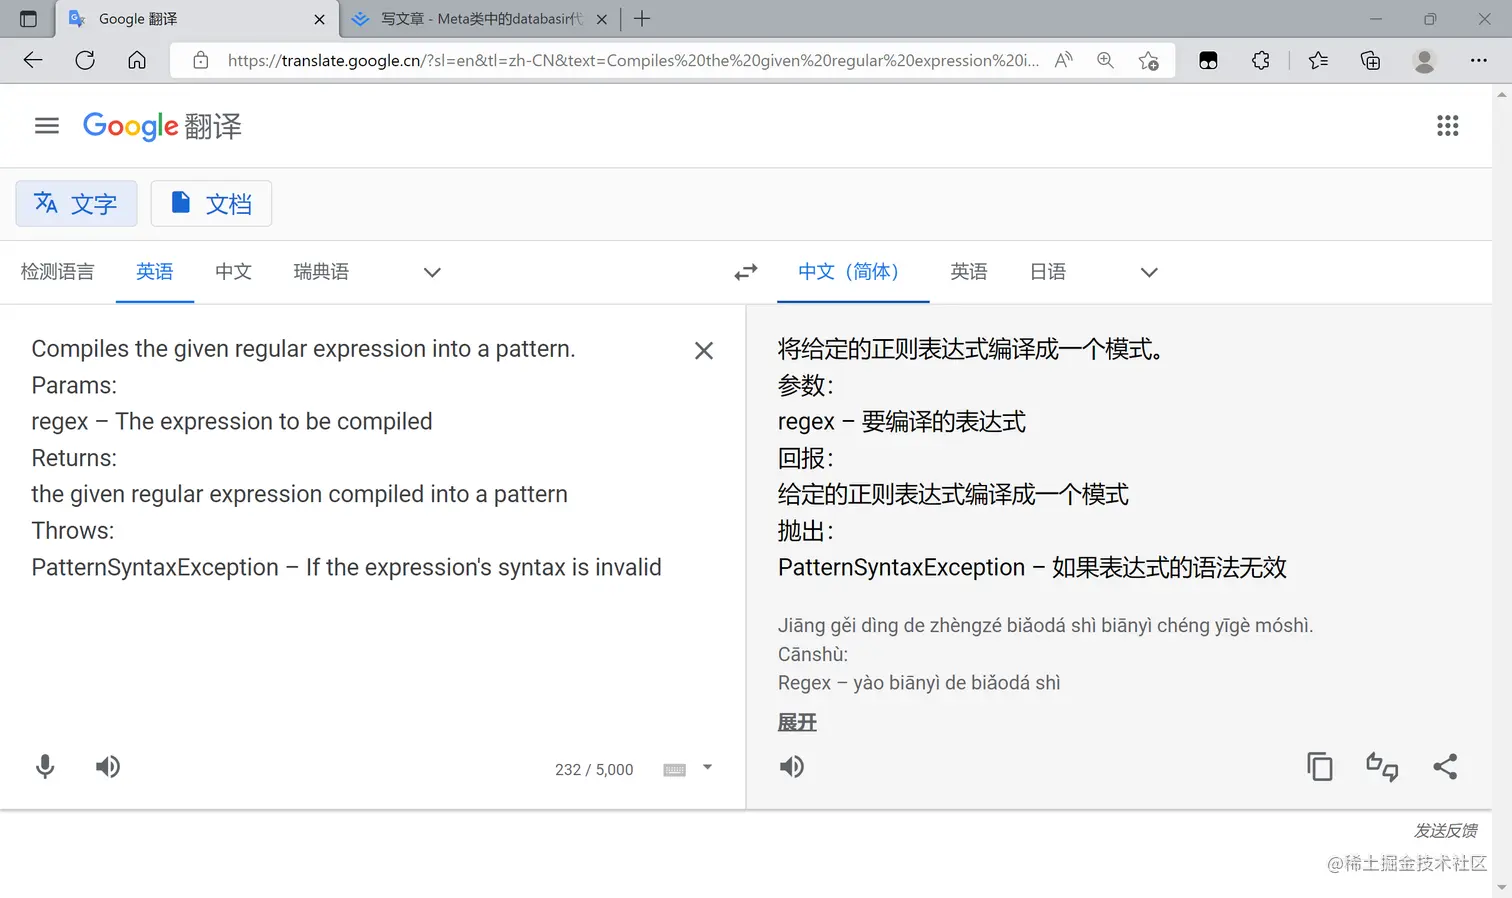Click the page vertical scrollbar track
This screenshot has height=898, width=1512.
tap(1502, 490)
